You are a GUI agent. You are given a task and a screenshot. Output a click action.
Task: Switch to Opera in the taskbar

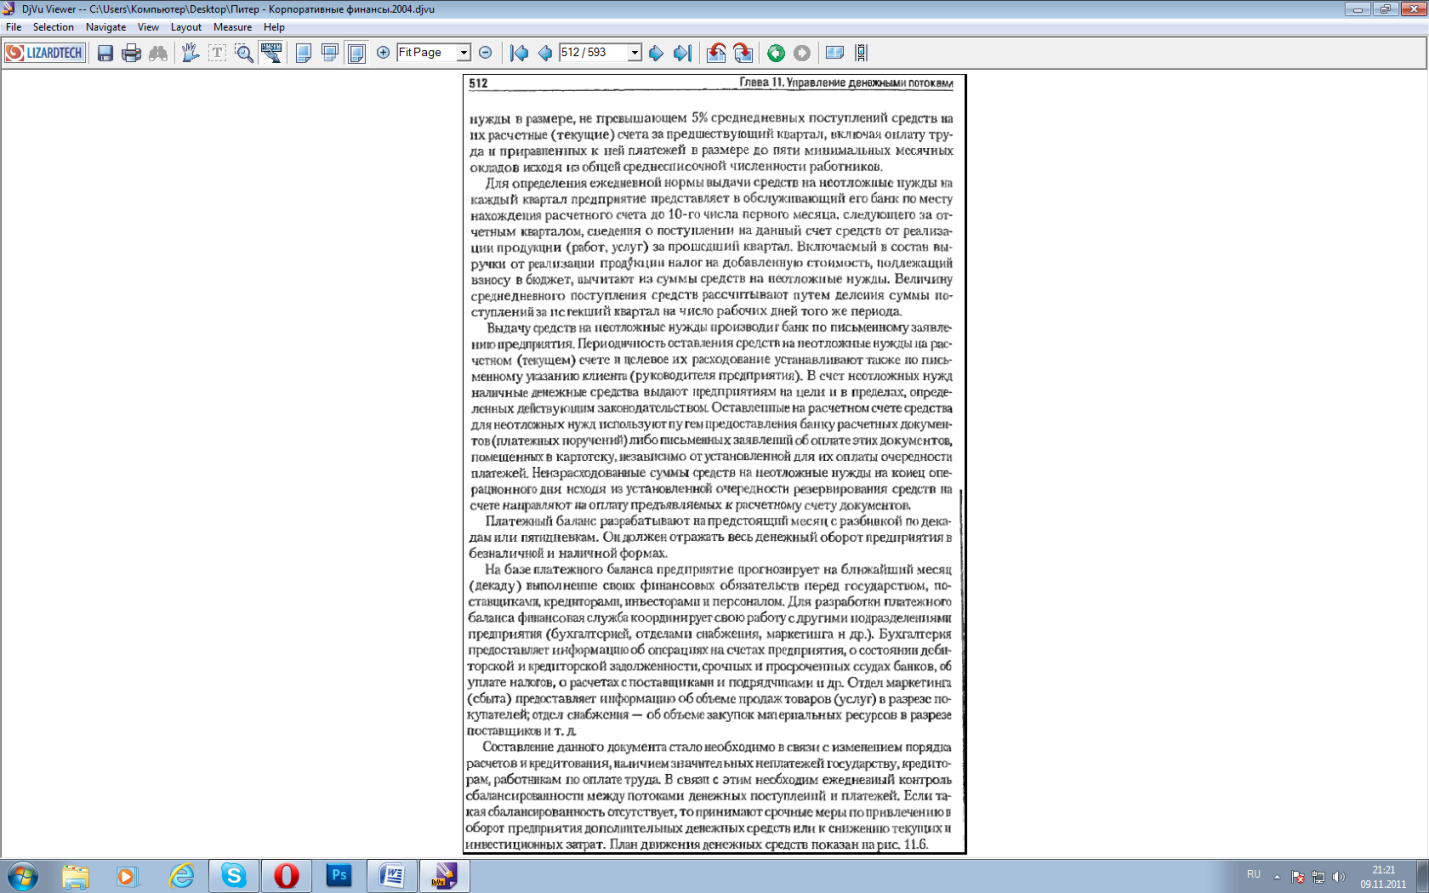(x=286, y=877)
